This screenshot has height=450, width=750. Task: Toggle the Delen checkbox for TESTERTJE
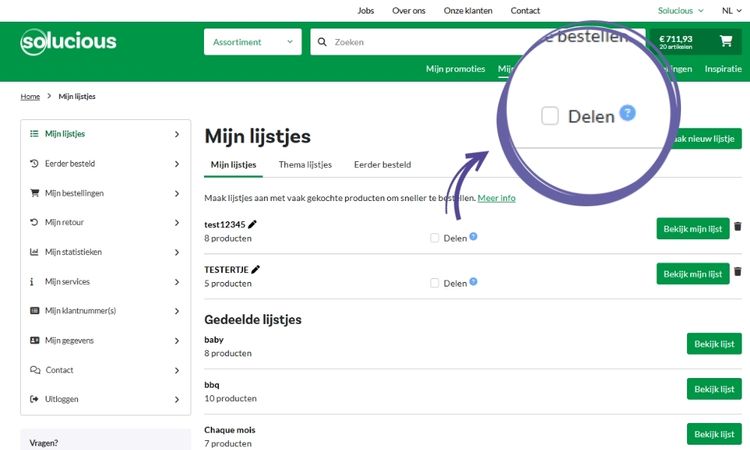pos(434,283)
